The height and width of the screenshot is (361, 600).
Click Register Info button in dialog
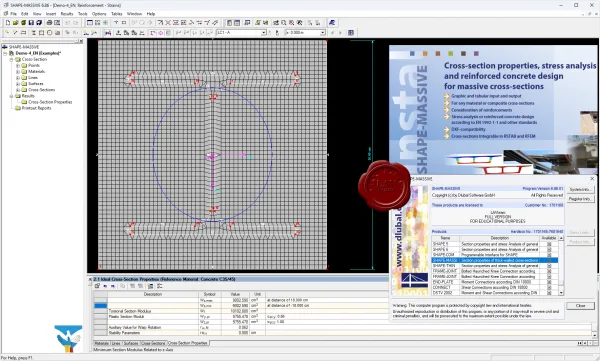tap(580, 199)
